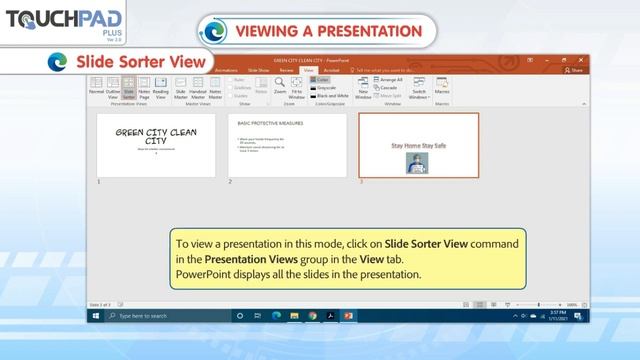Open the Acrobat tab
The height and width of the screenshot is (360, 640).
point(331,70)
